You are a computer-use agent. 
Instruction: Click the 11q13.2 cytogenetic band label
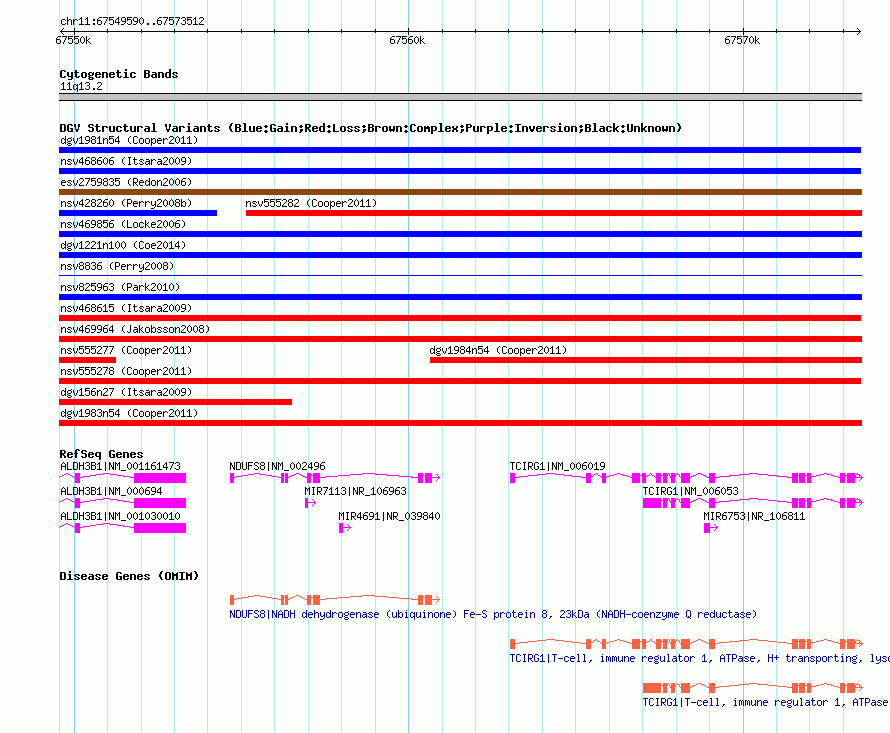(81, 86)
